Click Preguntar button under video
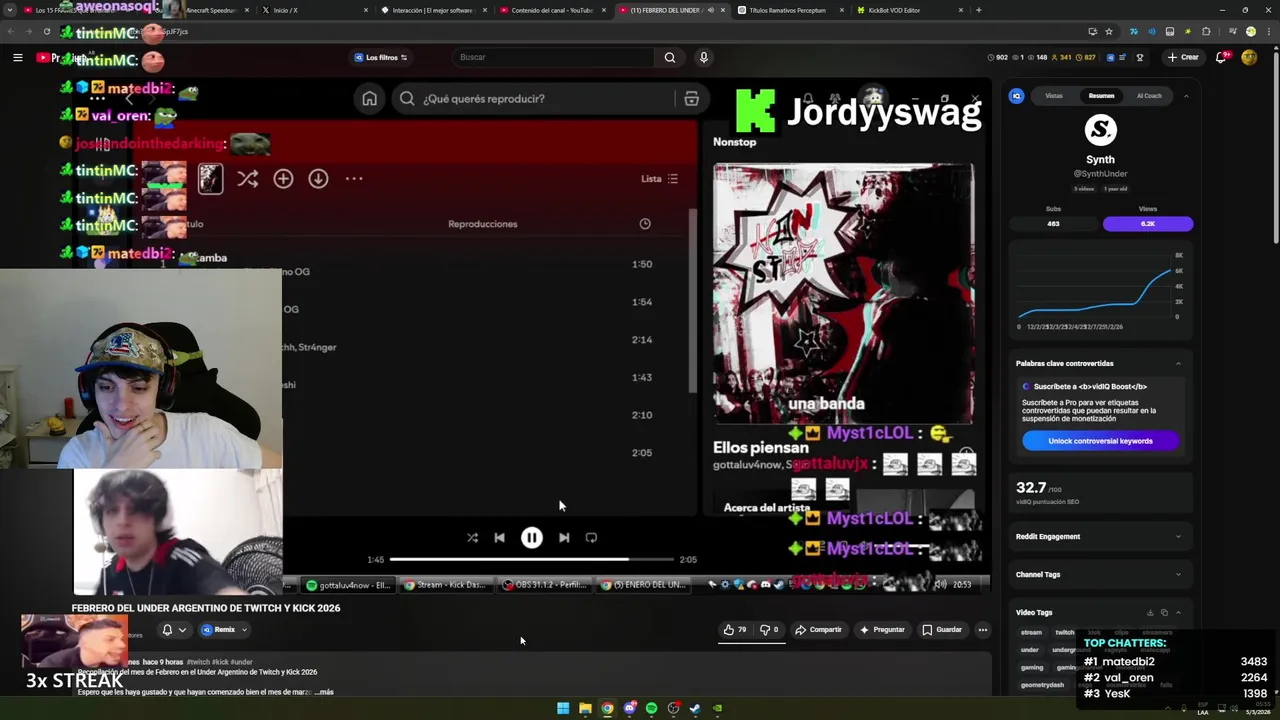The height and width of the screenshot is (720, 1280). (x=881, y=630)
